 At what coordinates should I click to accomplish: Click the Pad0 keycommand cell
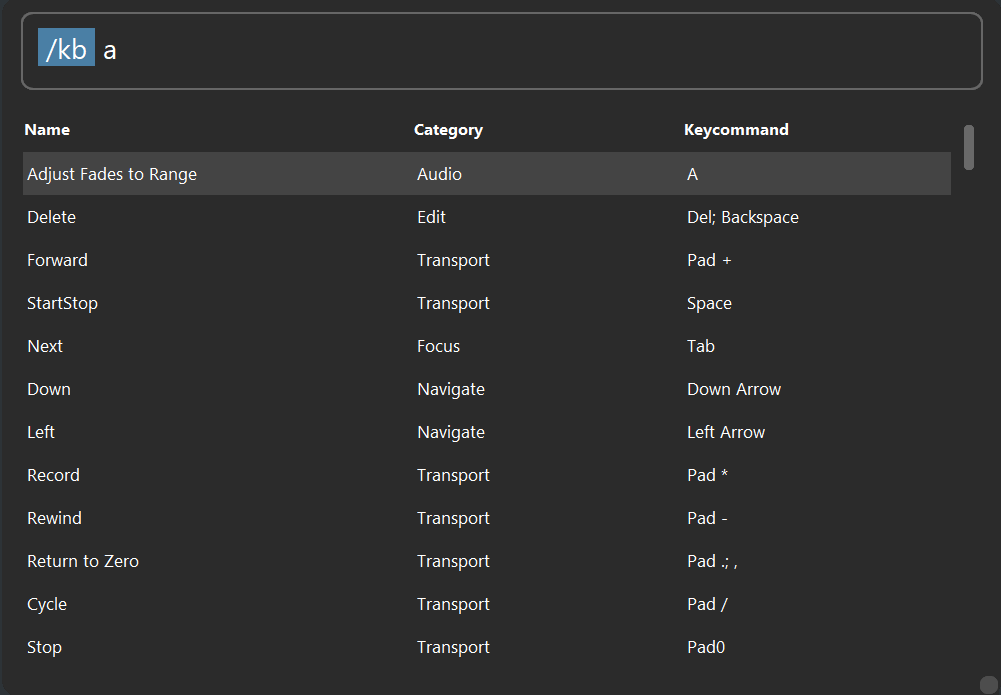[x=706, y=647]
